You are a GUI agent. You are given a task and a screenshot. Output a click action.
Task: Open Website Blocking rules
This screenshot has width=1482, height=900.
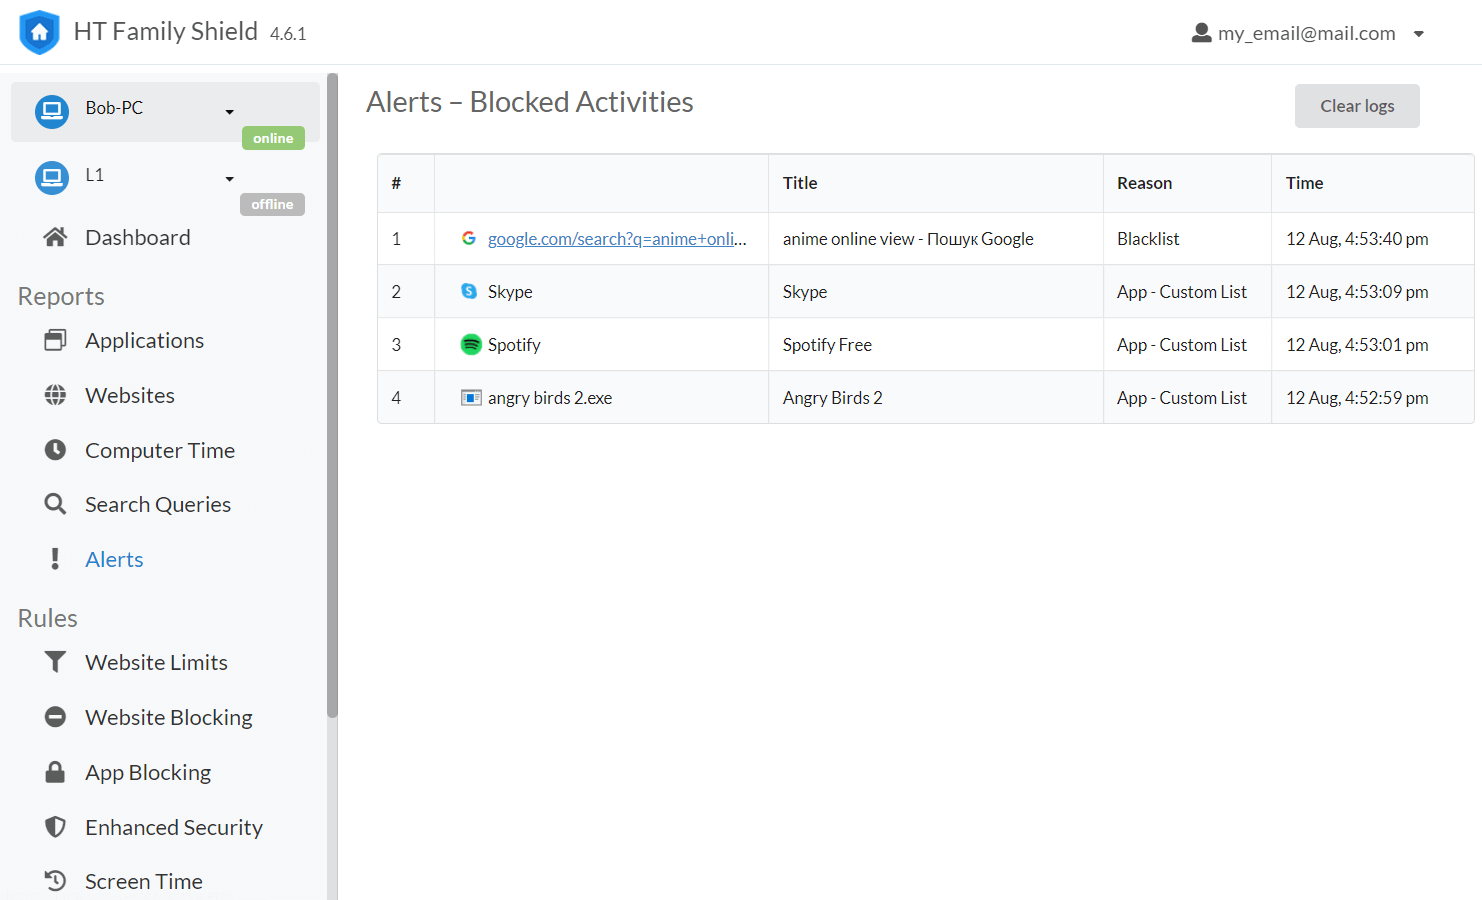click(169, 717)
